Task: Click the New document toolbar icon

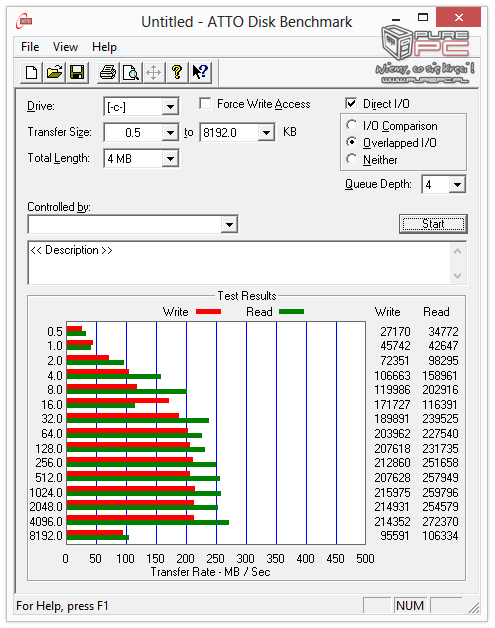Action: 31,72
